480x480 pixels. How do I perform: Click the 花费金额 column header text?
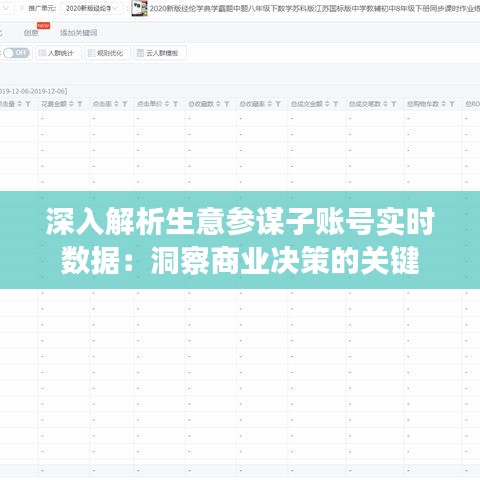pyautogui.click(x=54, y=104)
